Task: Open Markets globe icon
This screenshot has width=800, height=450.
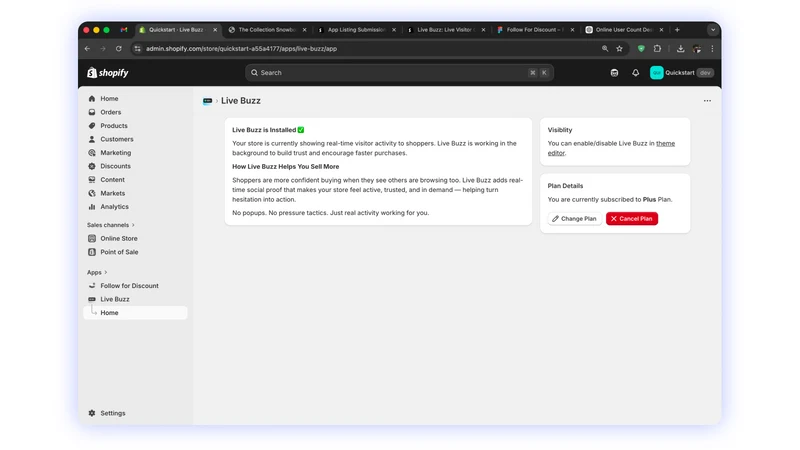Action: click(92, 193)
